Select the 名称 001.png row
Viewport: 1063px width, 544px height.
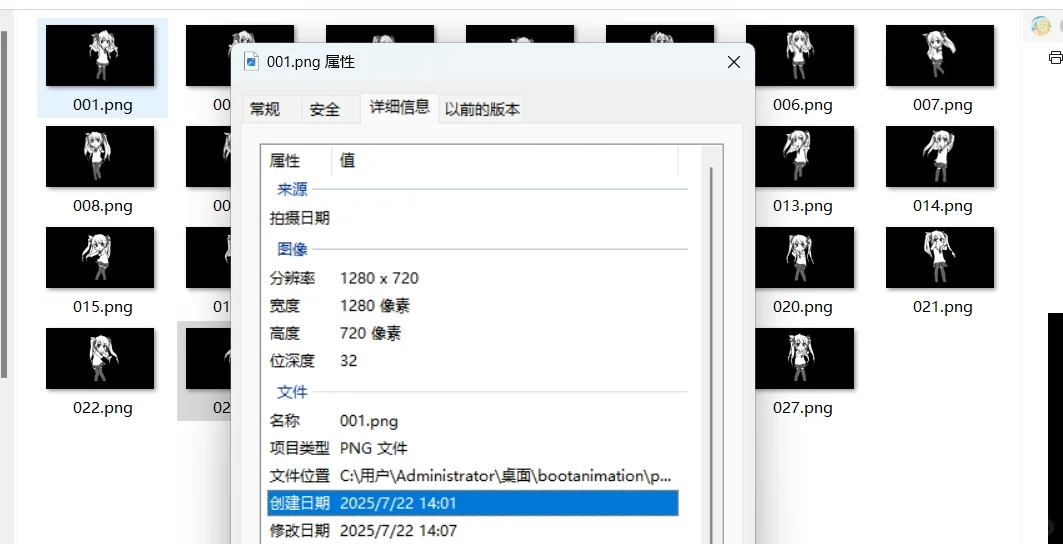[473, 421]
